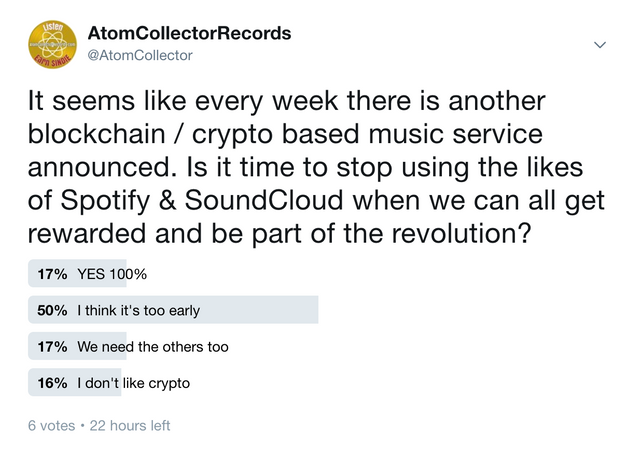Click the word "Spotify" in the tweet

105,202
